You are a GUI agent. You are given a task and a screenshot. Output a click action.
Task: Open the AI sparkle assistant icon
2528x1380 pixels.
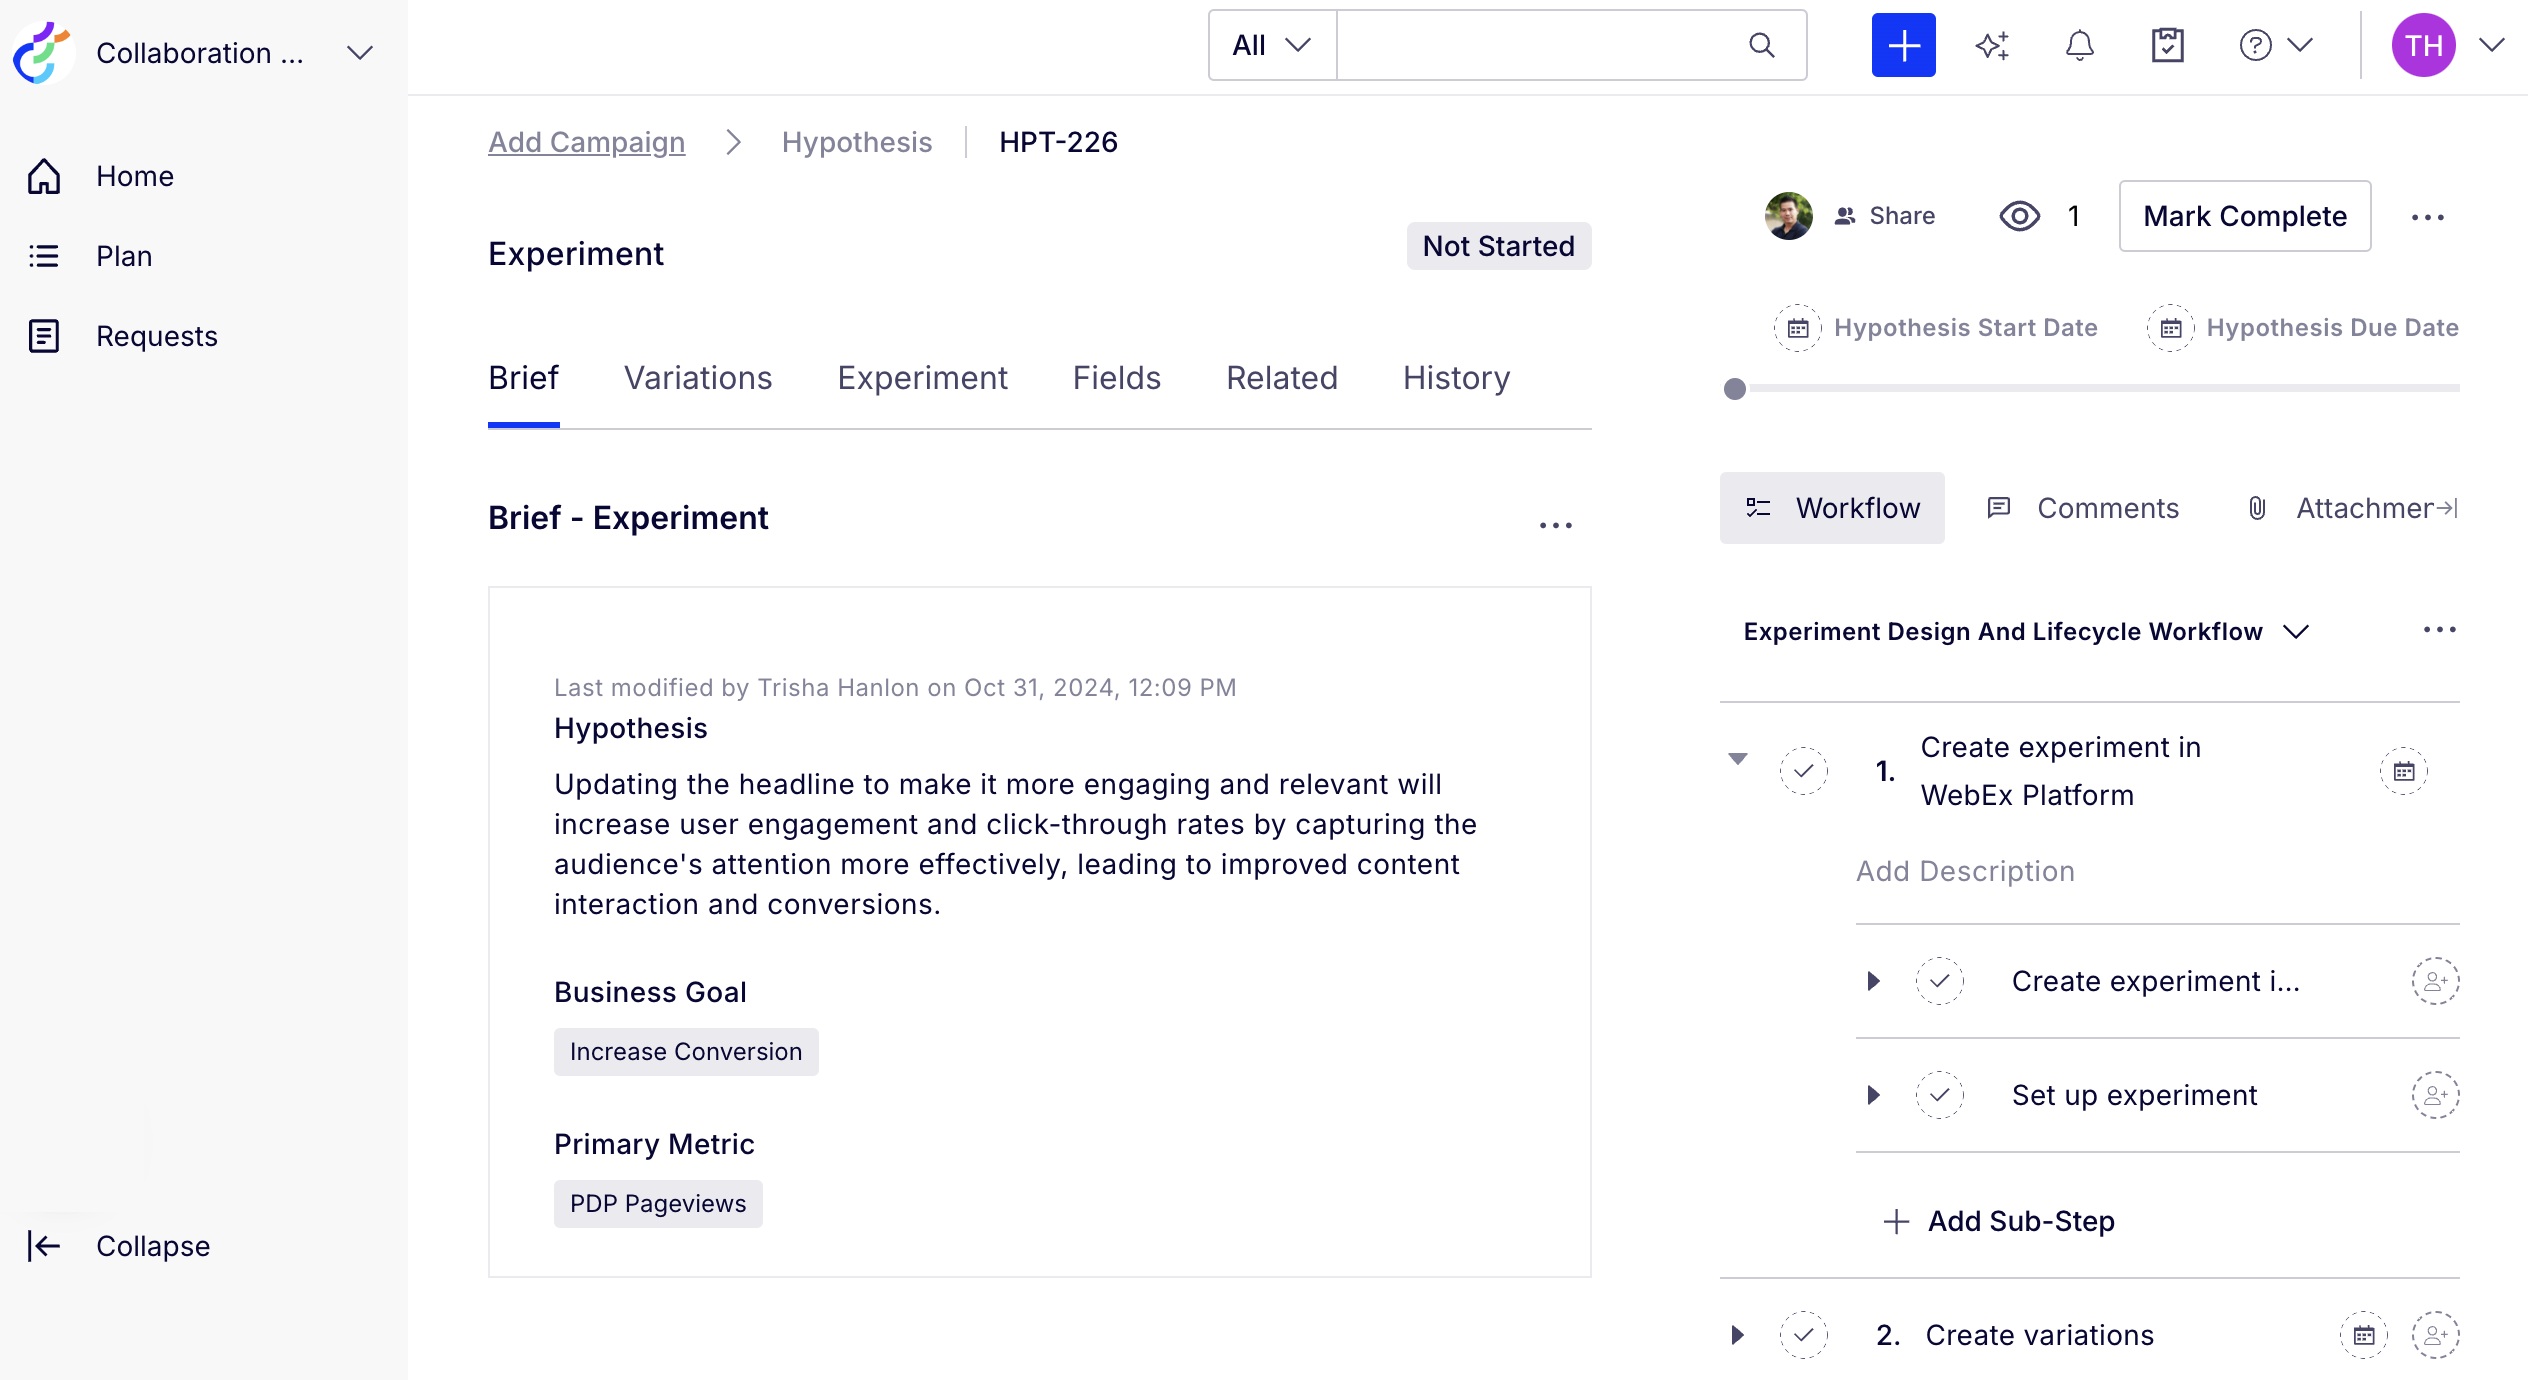[1991, 45]
